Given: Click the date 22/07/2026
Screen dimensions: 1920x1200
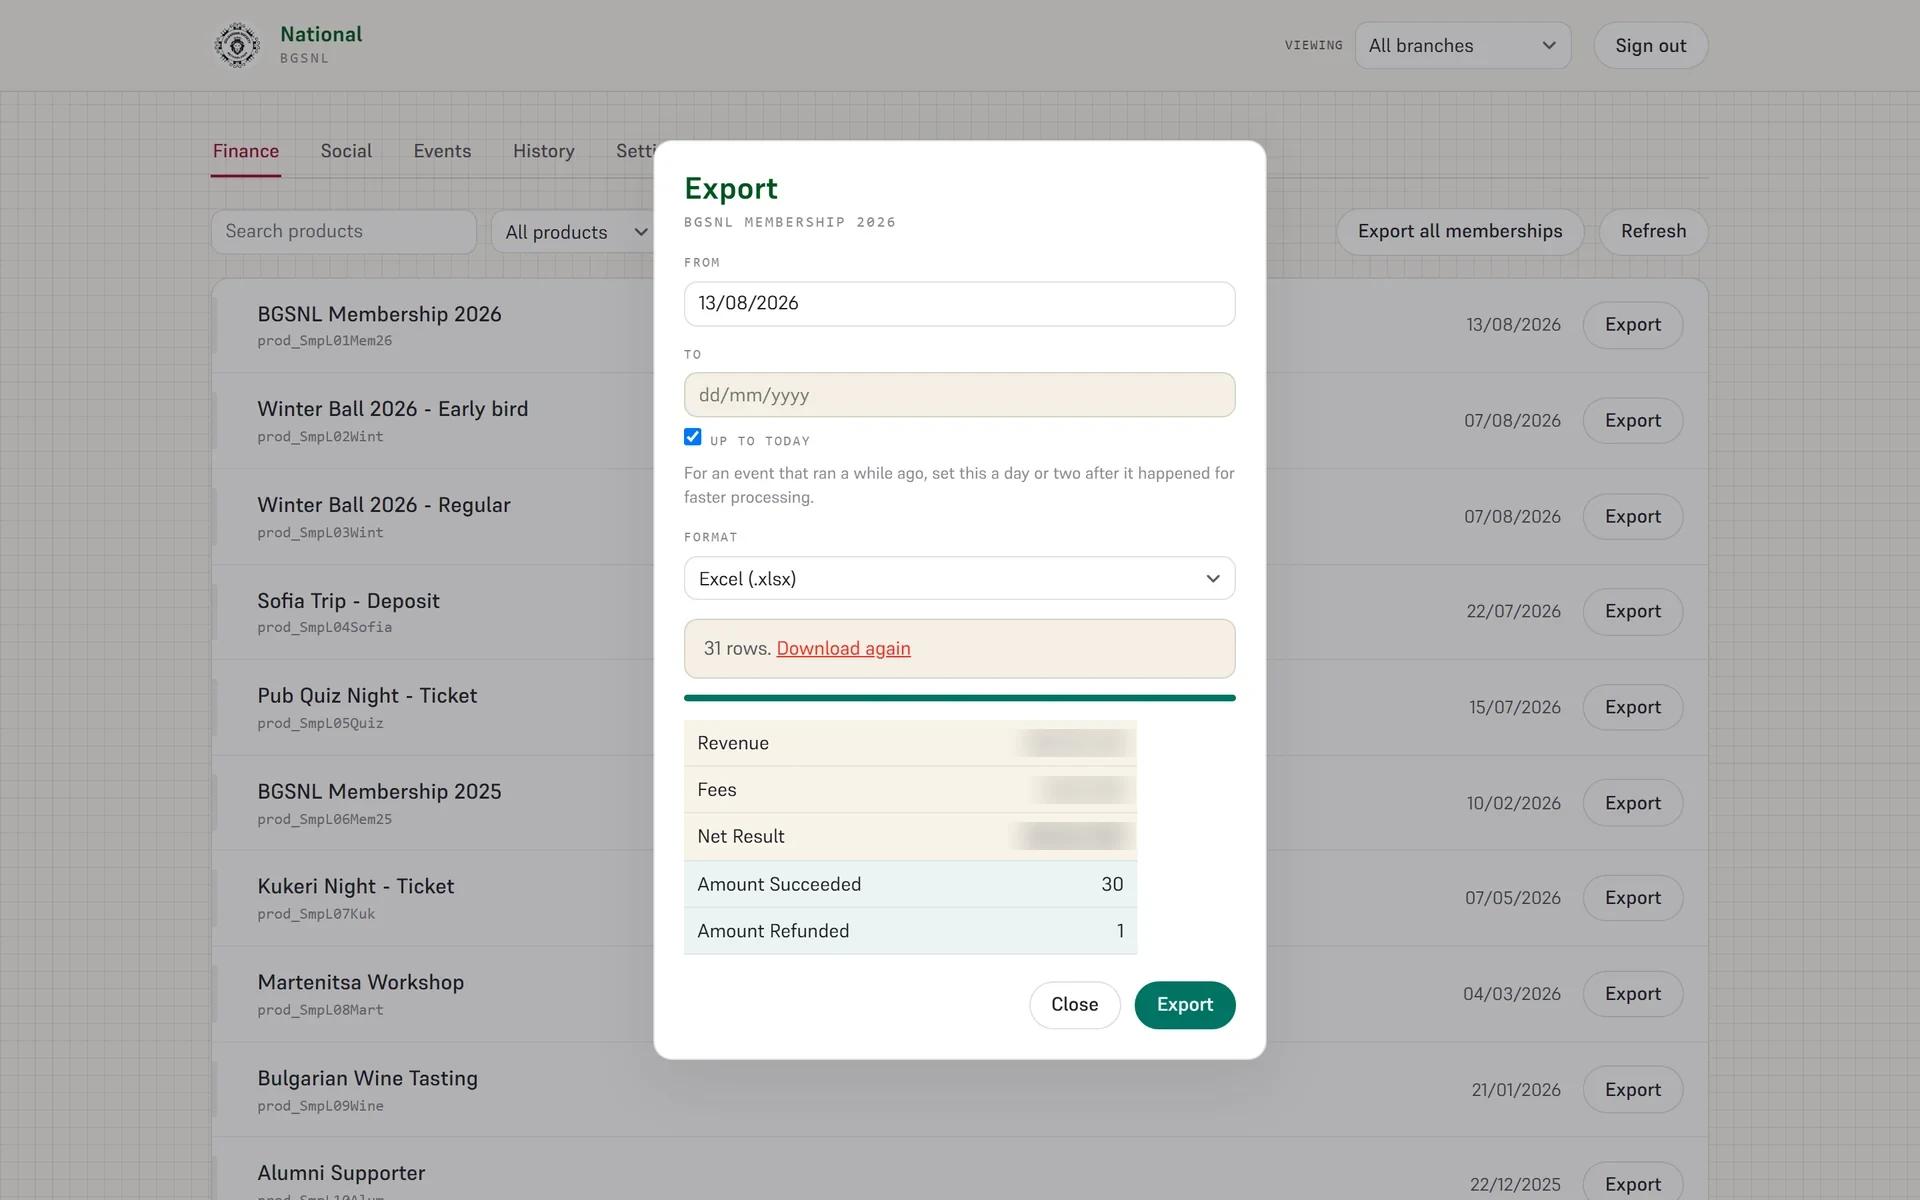Looking at the screenshot, I should [x=1513, y=612].
